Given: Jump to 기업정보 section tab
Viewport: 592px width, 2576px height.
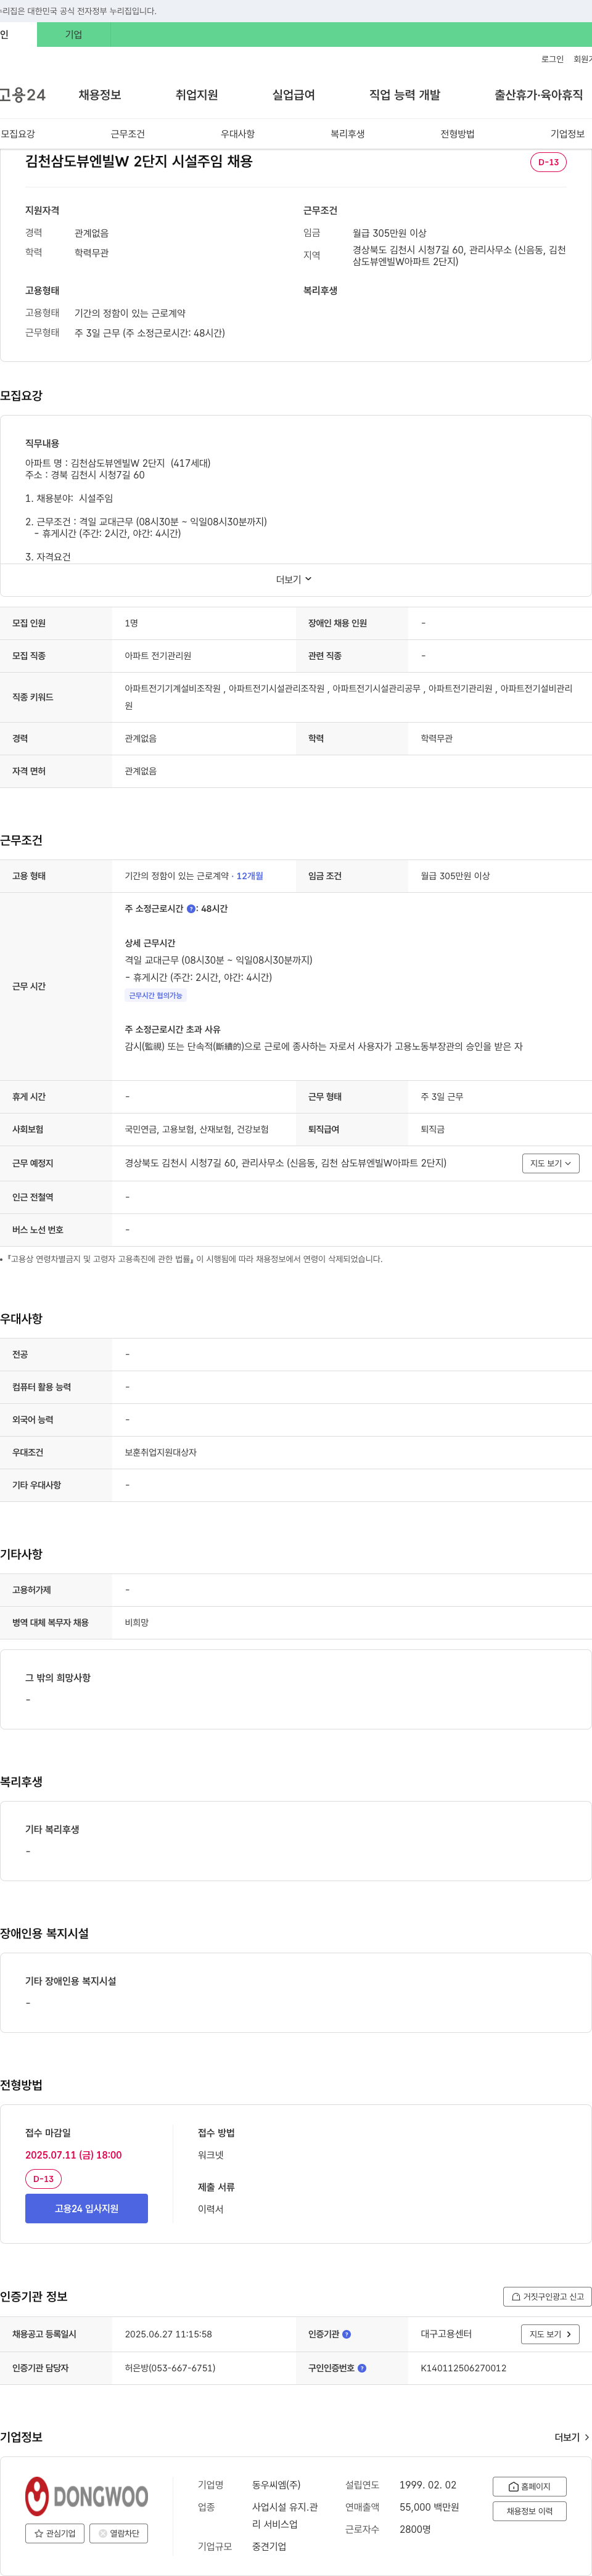Looking at the screenshot, I should [x=568, y=134].
